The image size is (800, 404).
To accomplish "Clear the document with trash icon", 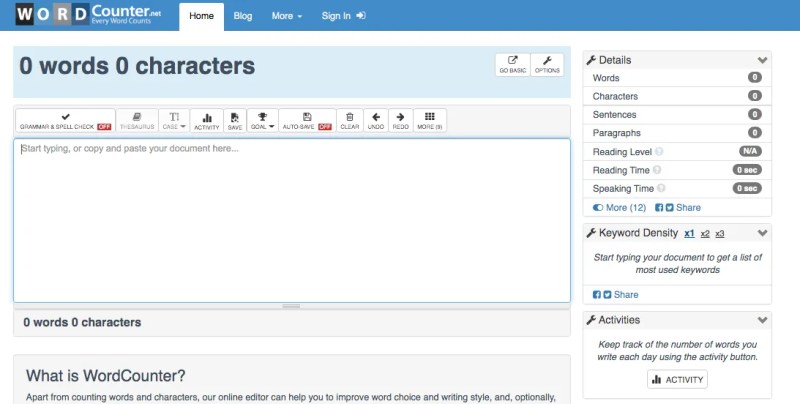I will [x=349, y=120].
